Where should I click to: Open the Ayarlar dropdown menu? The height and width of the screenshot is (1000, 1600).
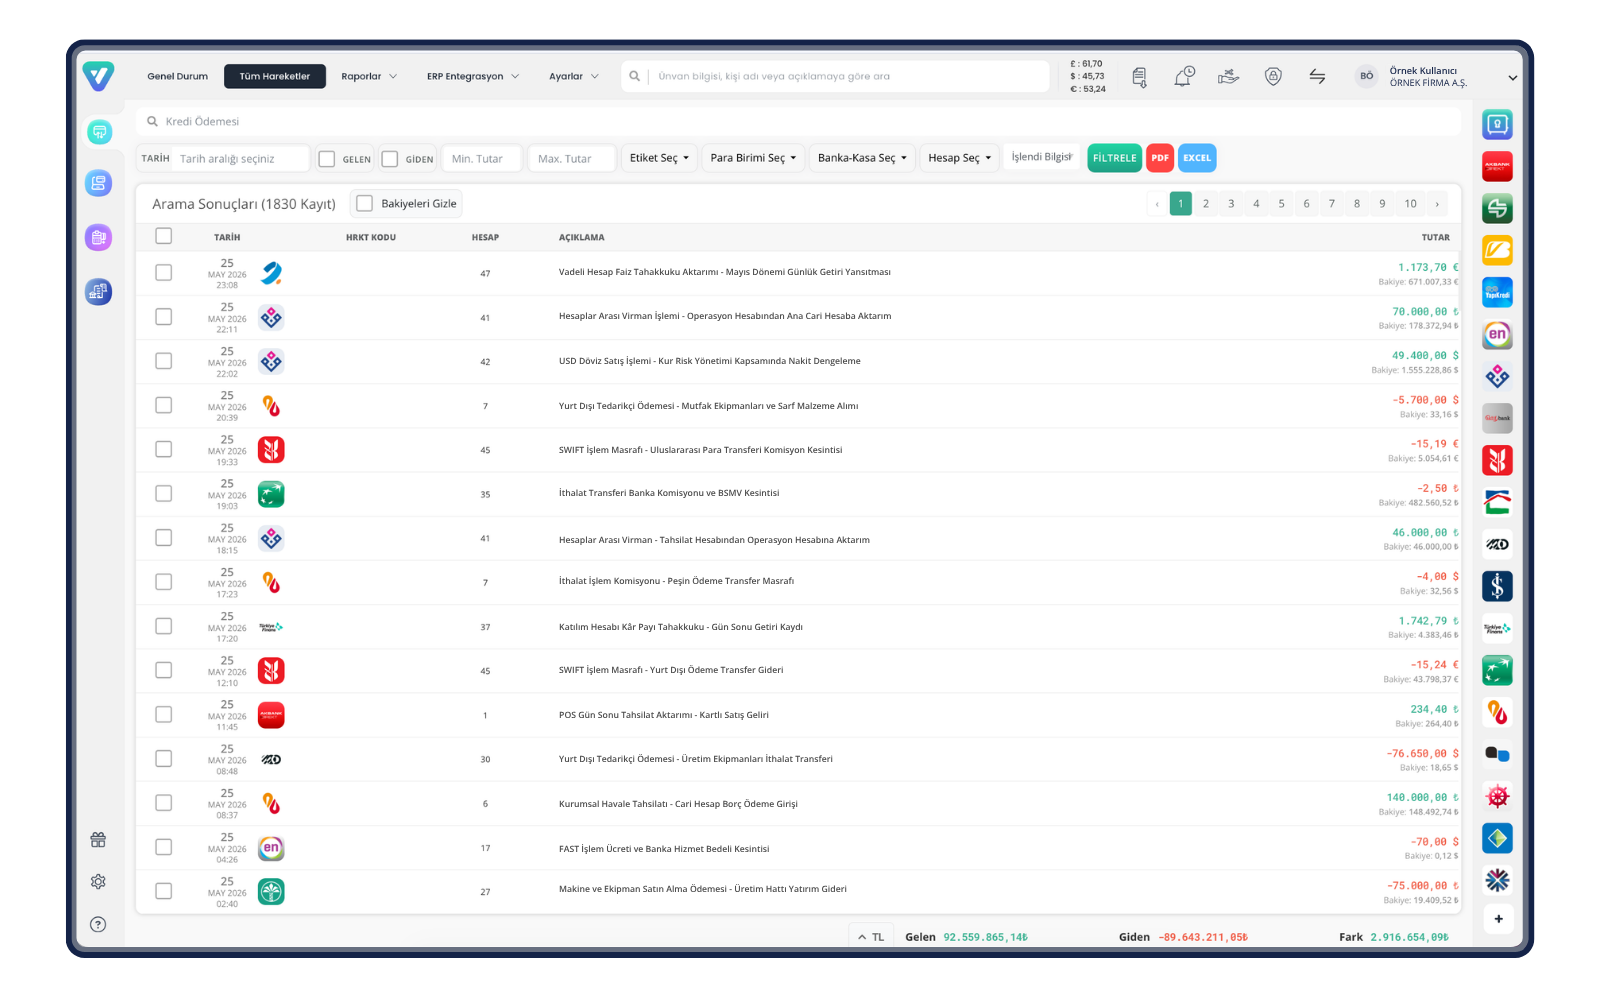574,76
